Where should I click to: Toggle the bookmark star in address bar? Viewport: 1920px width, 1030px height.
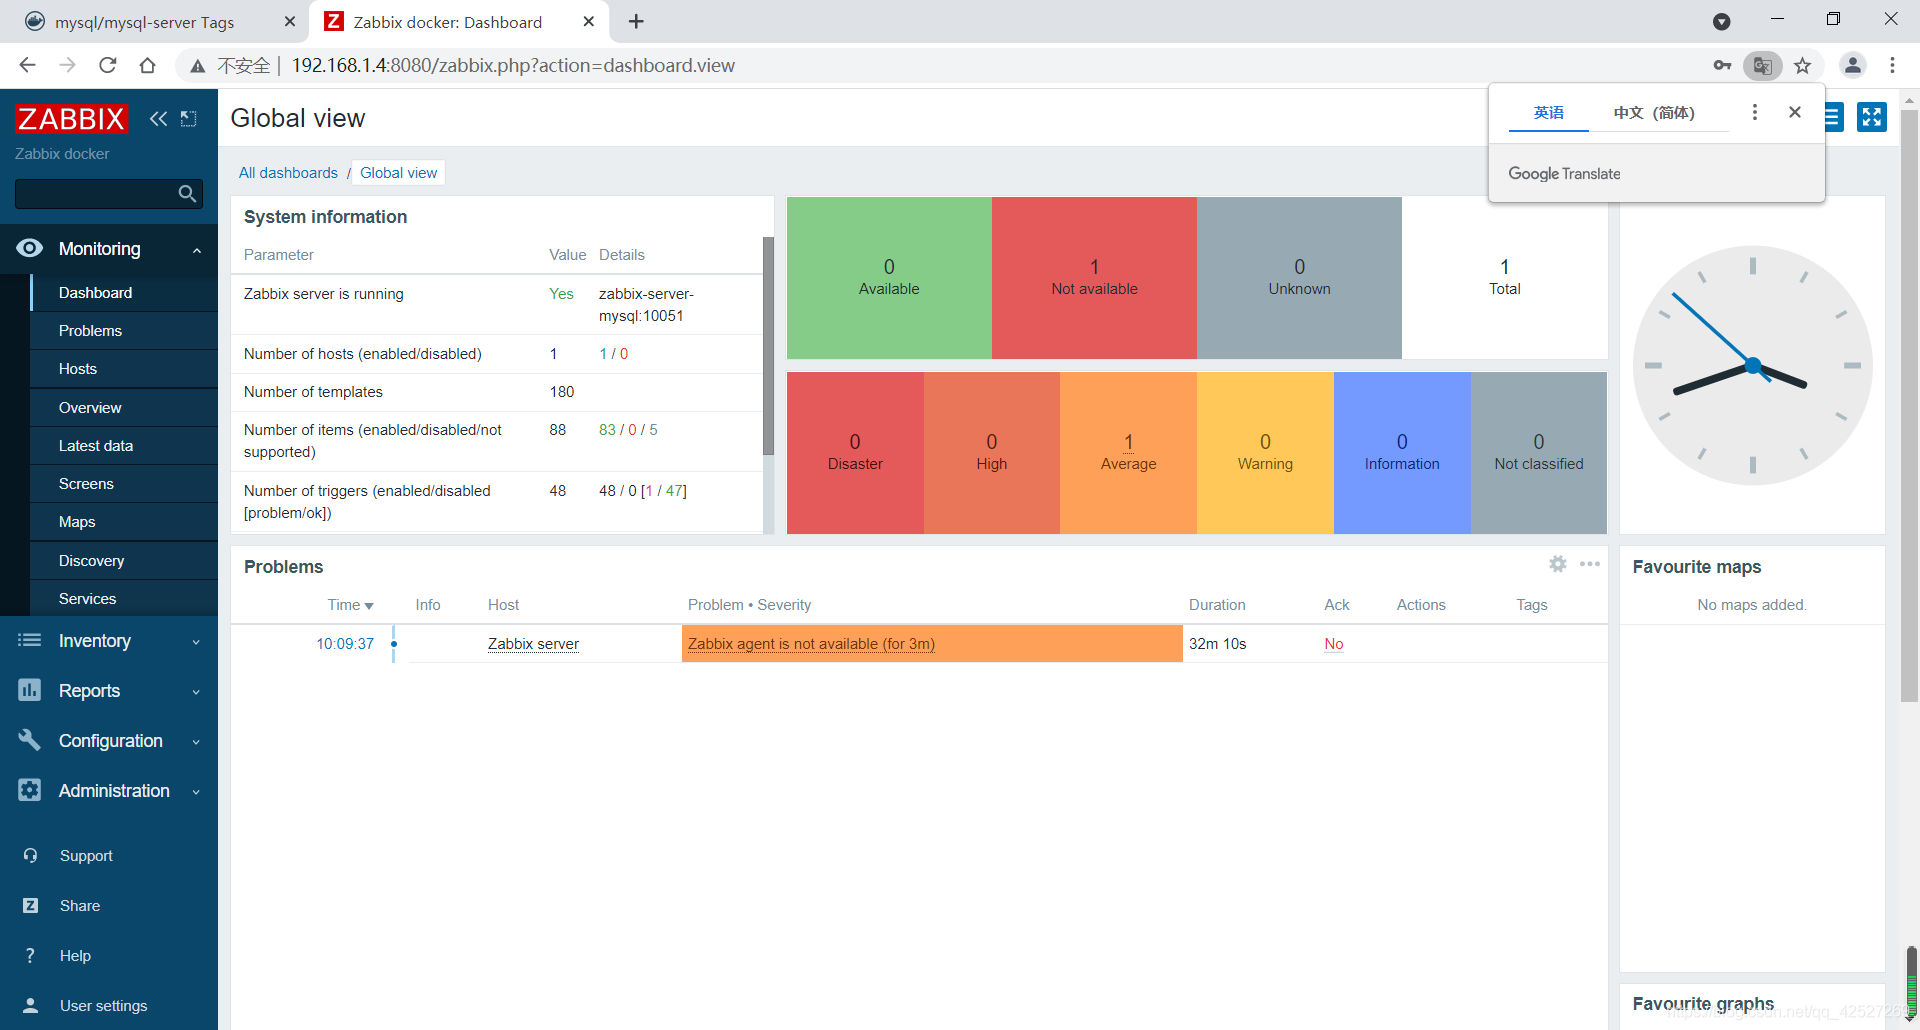[x=1803, y=65]
